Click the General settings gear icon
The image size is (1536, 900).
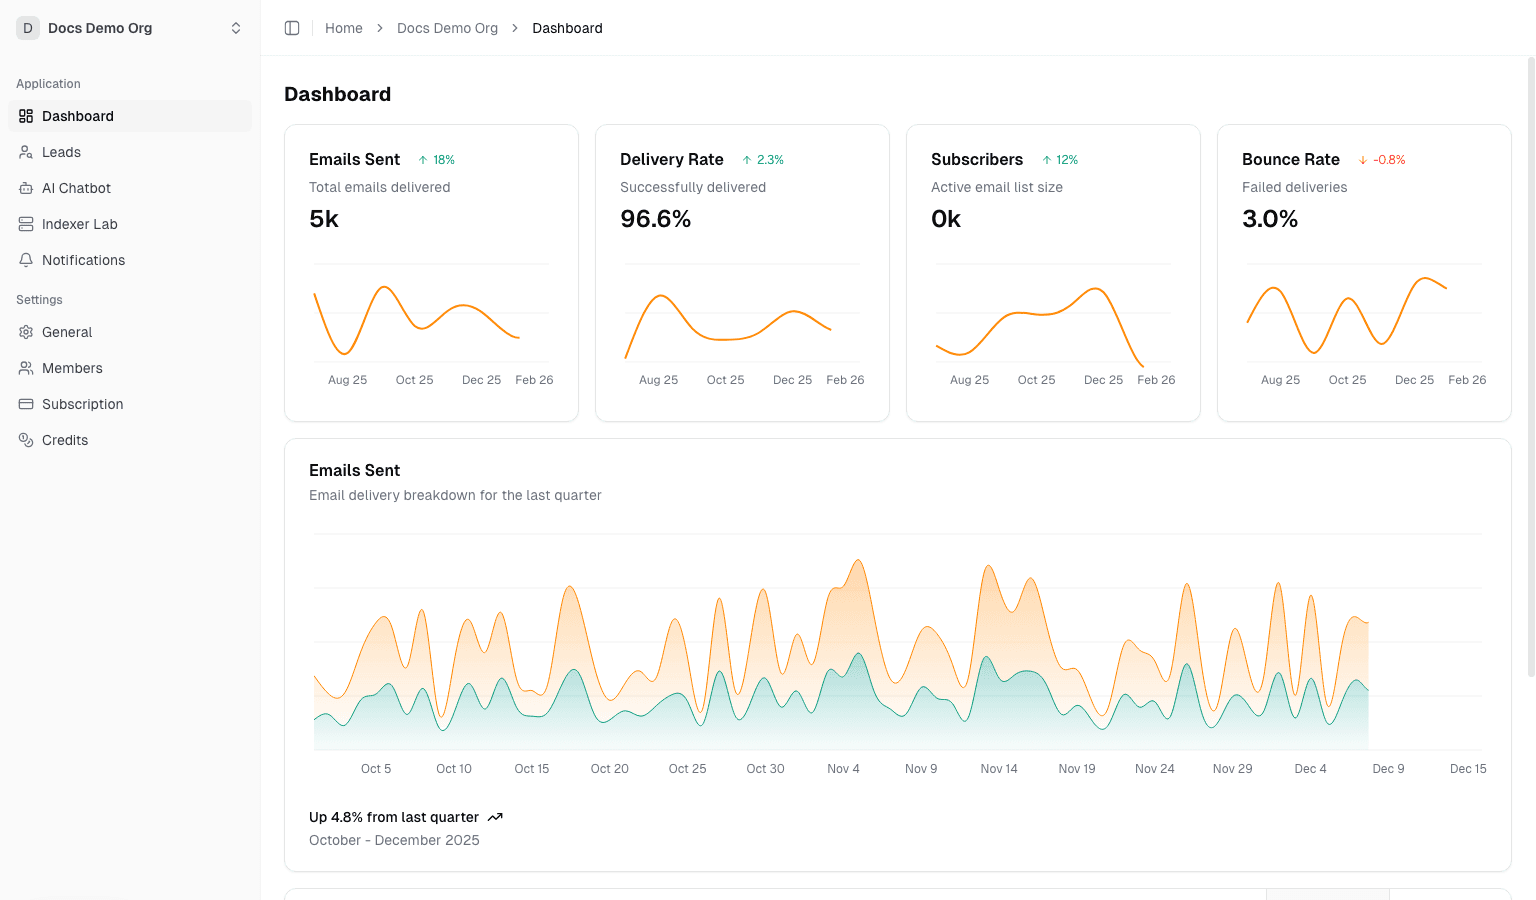pos(26,332)
